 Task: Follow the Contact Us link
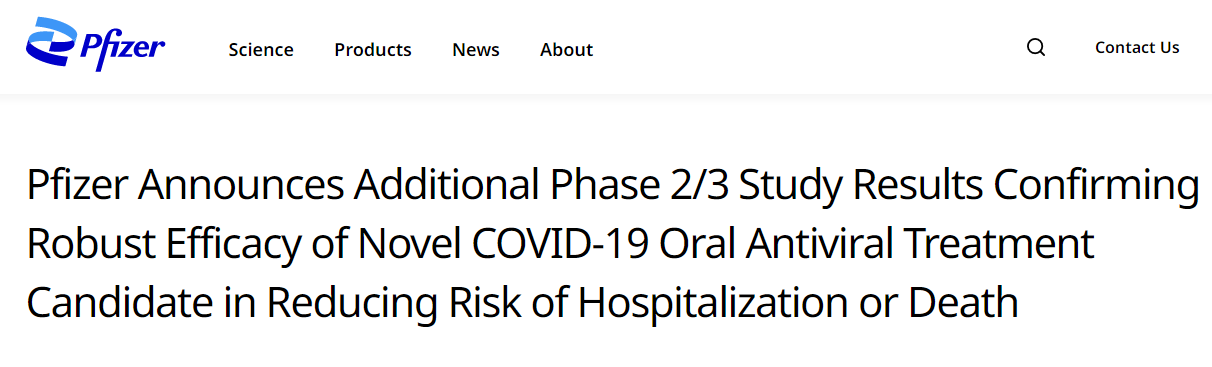1137,47
